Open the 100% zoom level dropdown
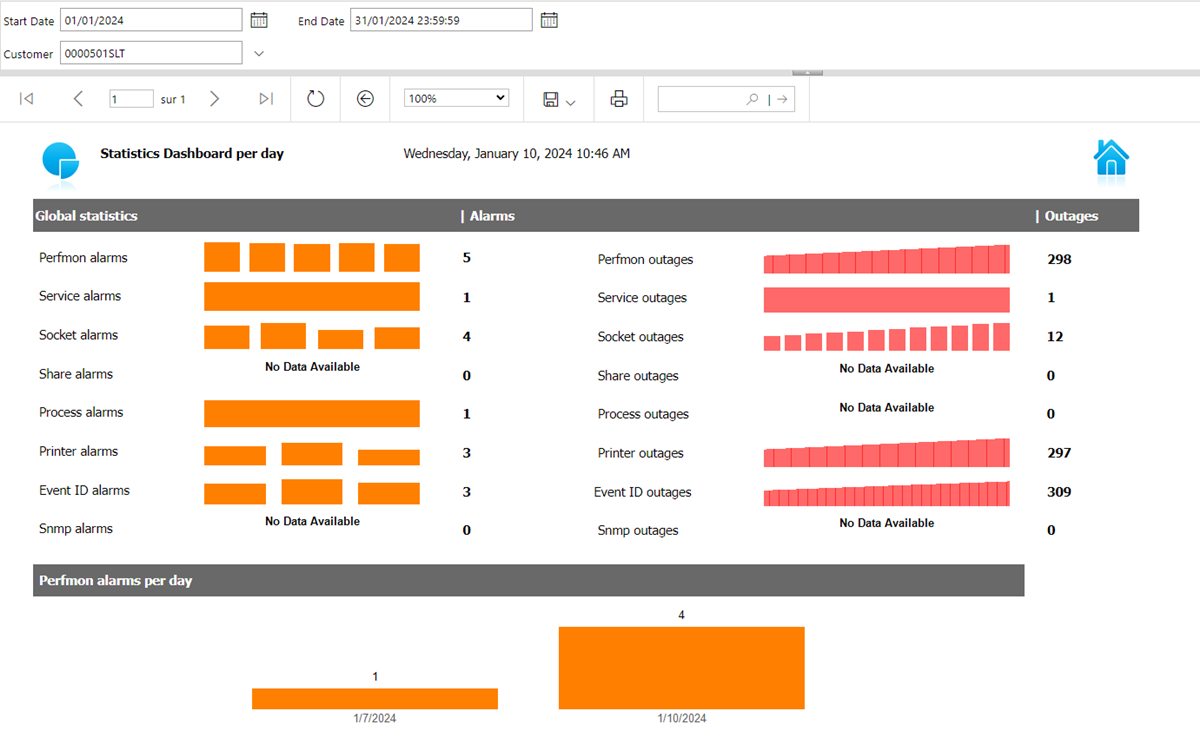This screenshot has width=1200, height=737. point(456,99)
